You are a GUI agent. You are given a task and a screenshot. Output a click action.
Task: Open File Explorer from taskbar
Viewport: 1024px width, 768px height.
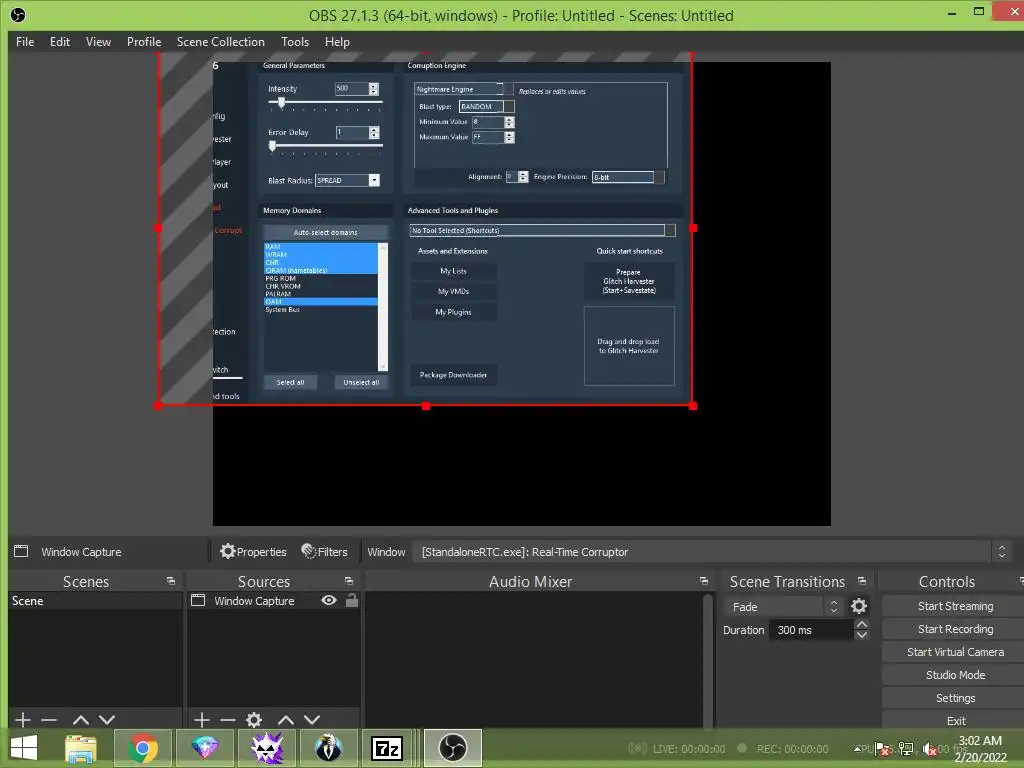coord(81,748)
